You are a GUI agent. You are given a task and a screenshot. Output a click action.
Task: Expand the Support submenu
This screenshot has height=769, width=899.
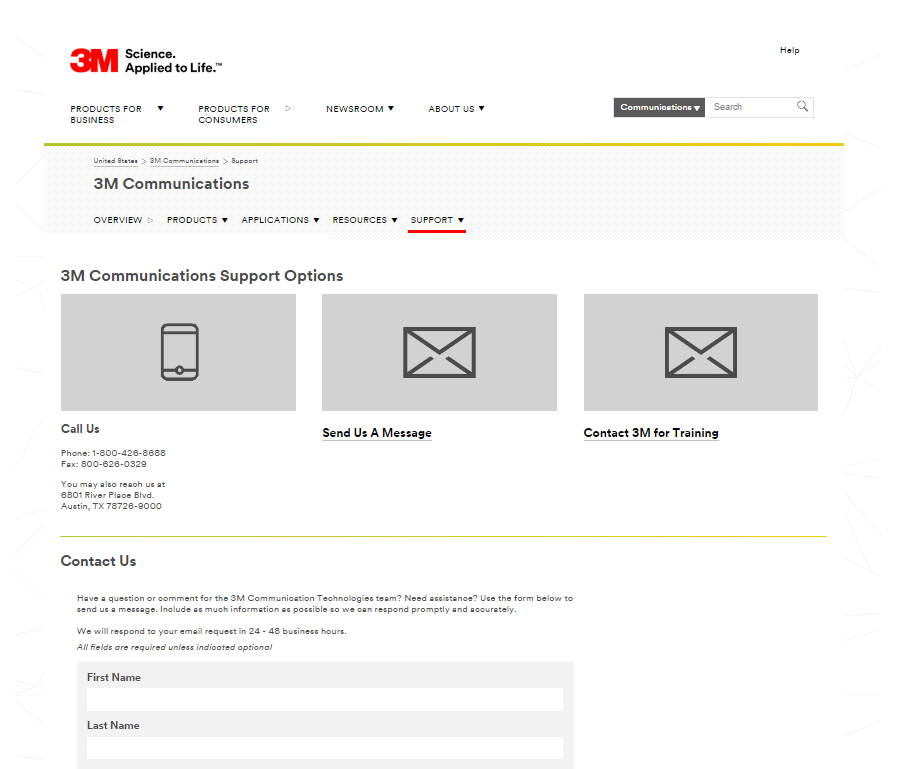pos(437,220)
